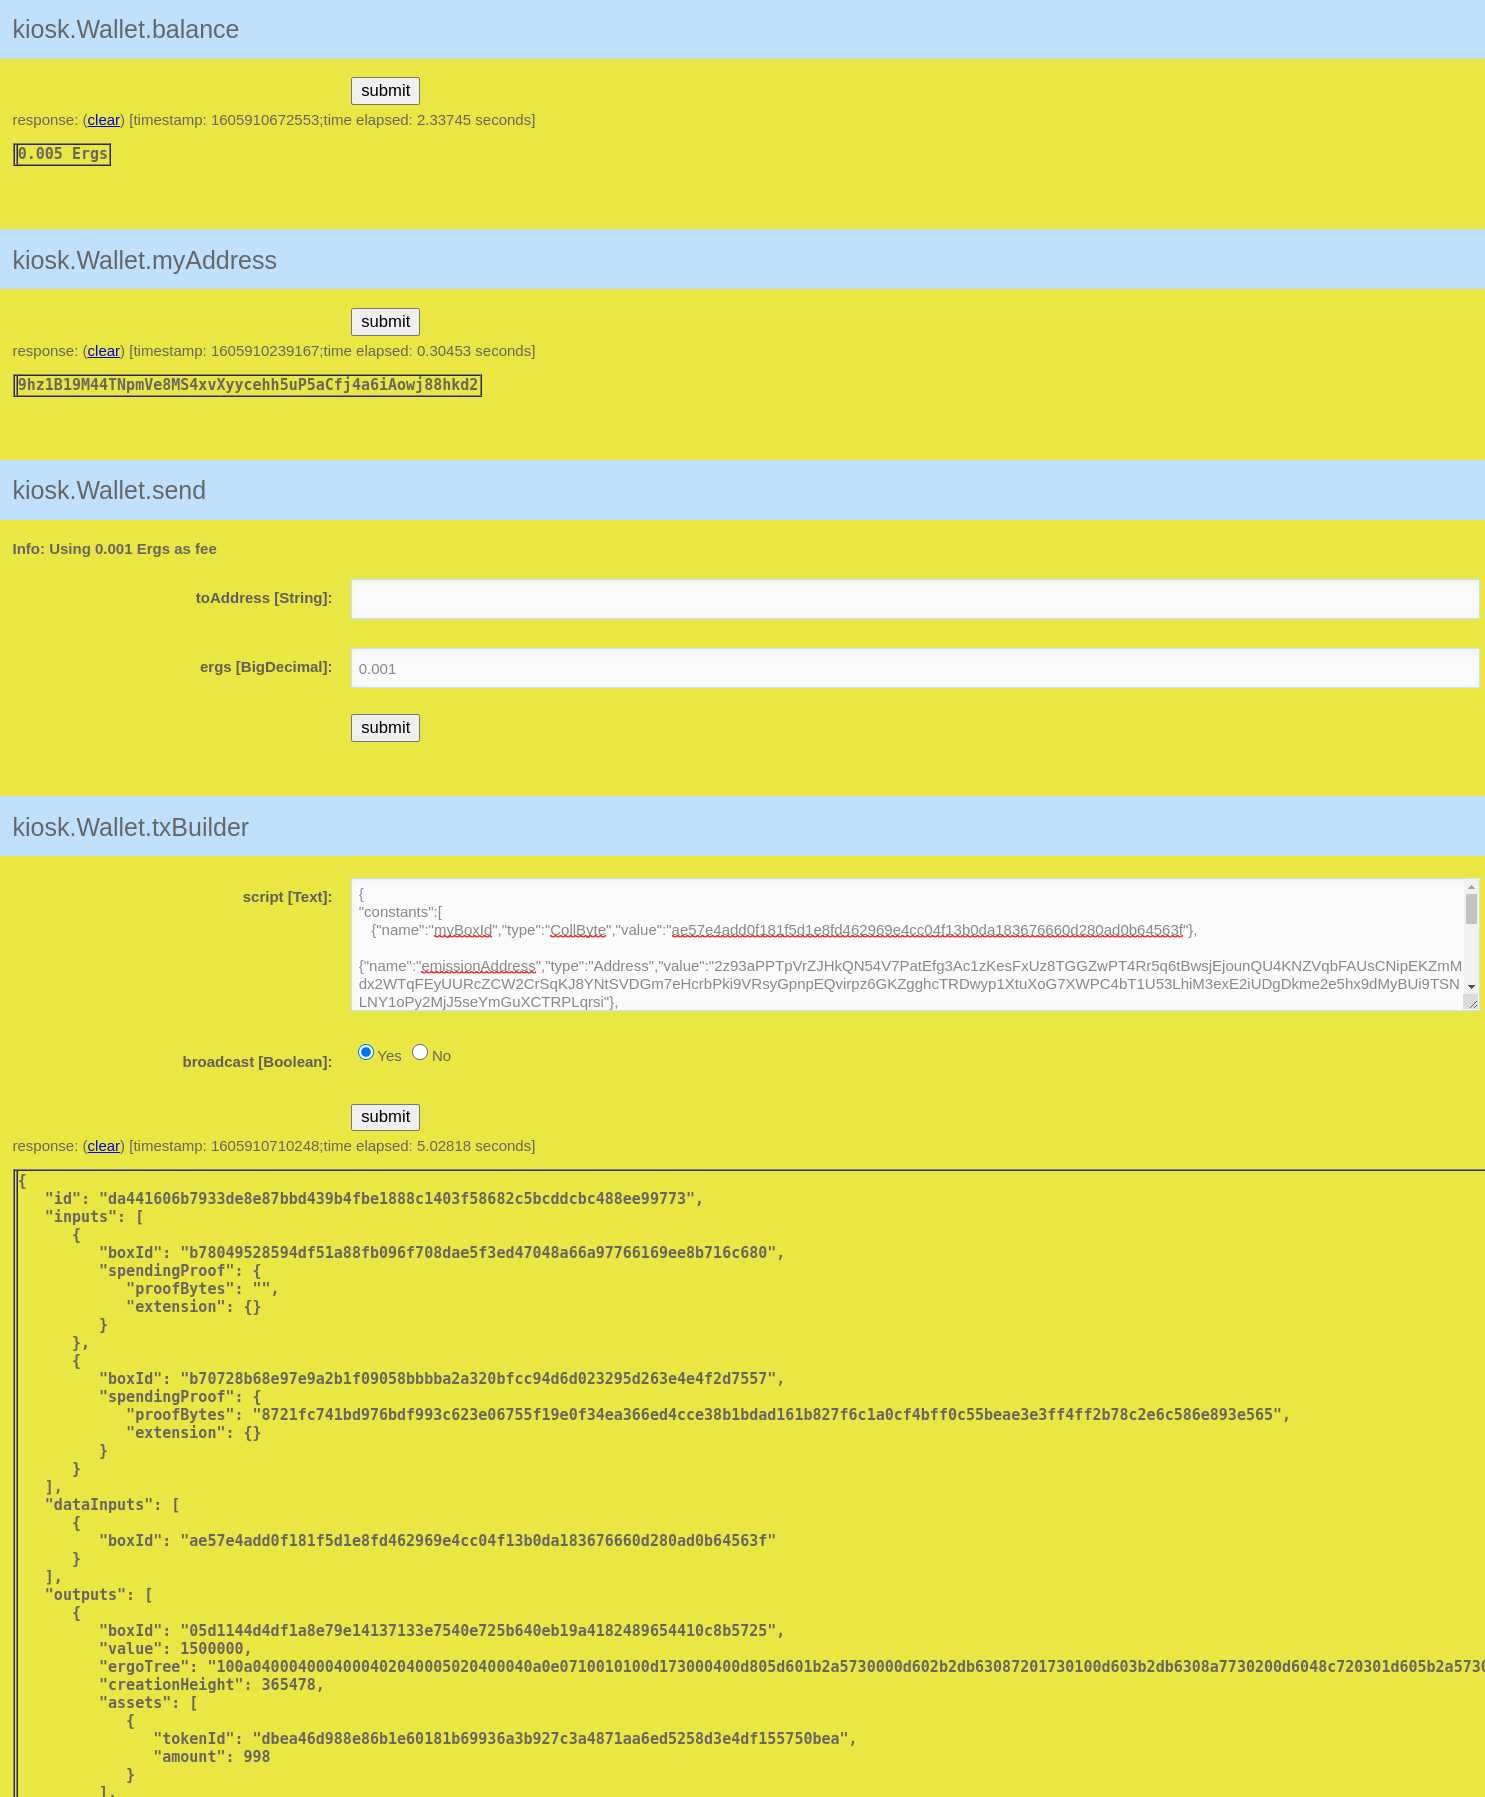Clear the myAddress response output
Viewport: 1485px width, 1797px height.
click(x=103, y=351)
